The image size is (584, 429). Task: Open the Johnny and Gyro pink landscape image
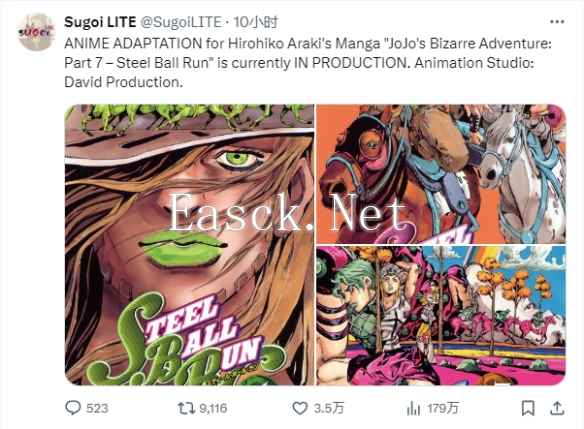(x=441, y=315)
